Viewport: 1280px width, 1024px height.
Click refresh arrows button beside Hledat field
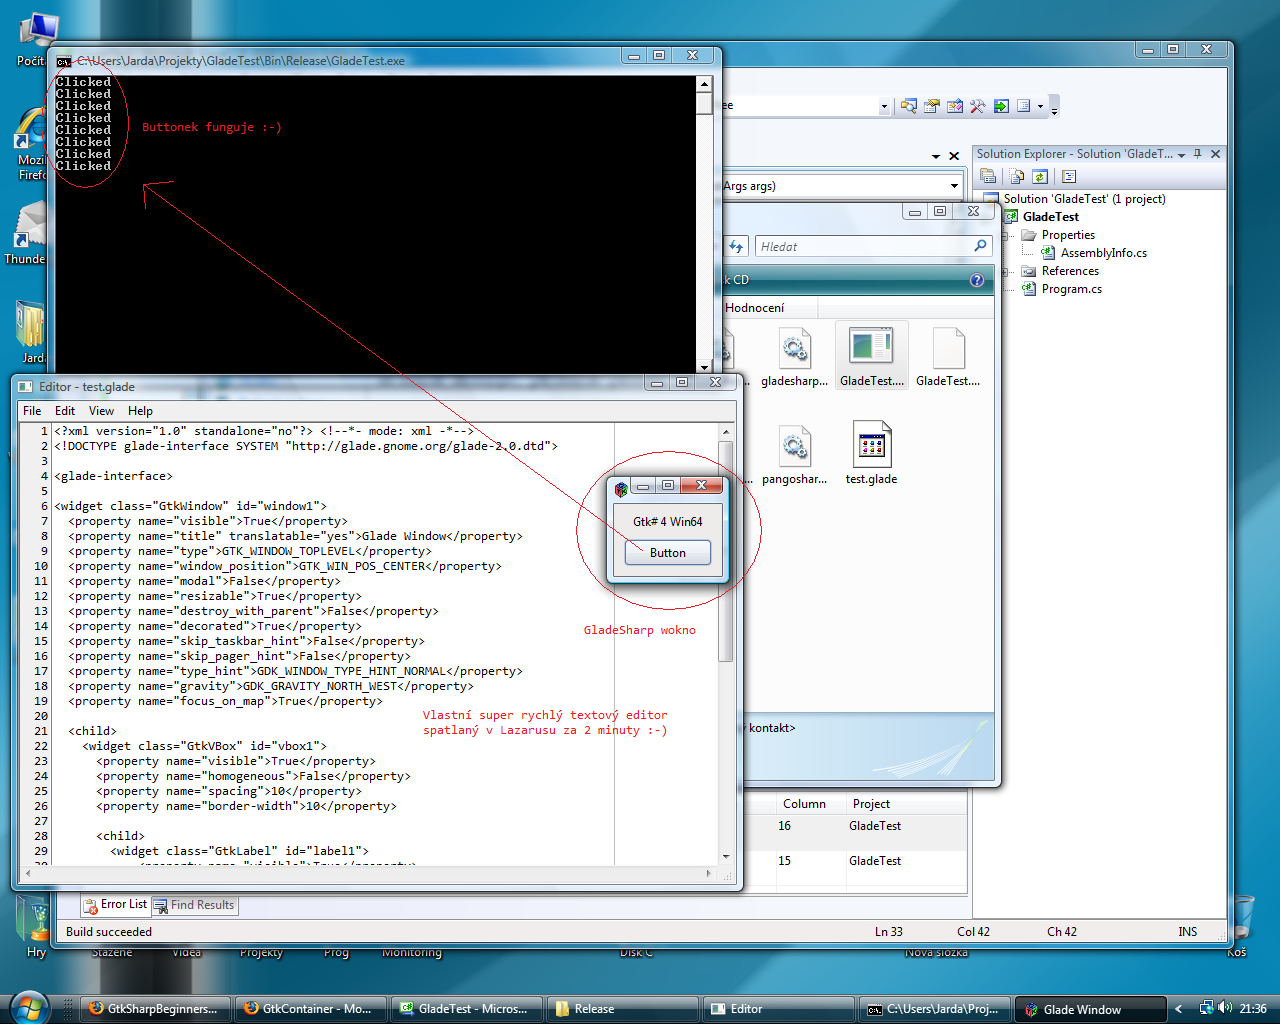(x=737, y=246)
